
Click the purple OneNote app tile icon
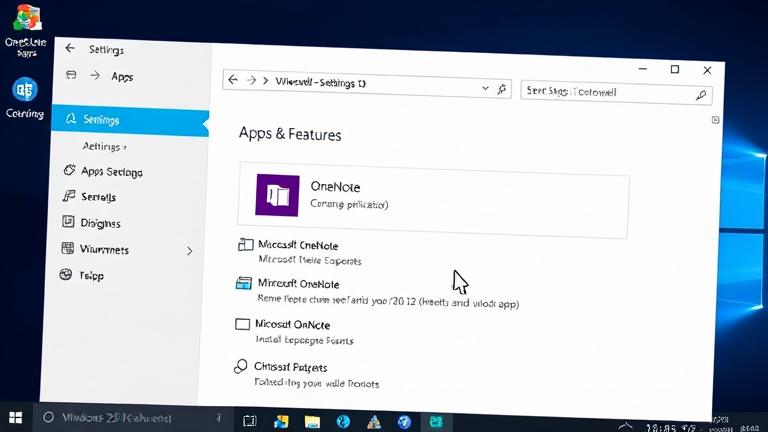click(x=277, y=195)
